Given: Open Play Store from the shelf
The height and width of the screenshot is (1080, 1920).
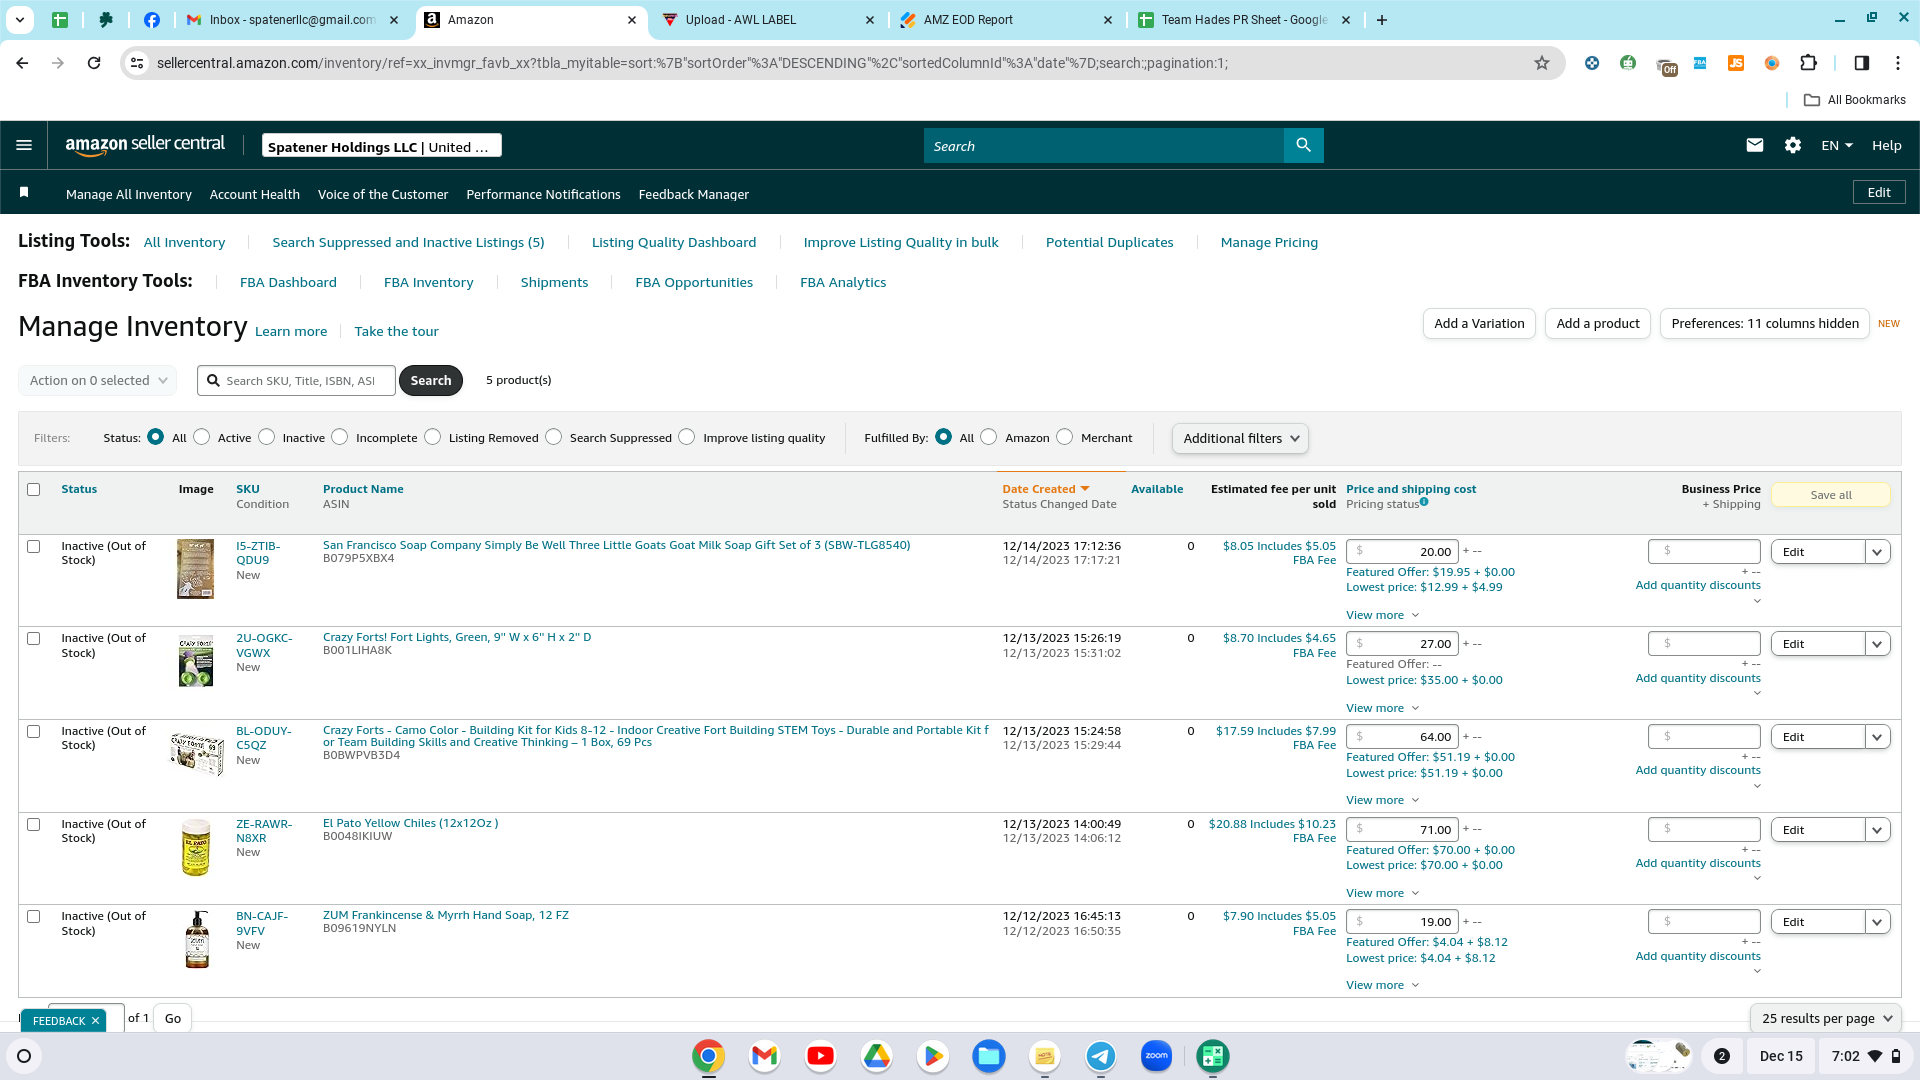Looking at the screenshot, I should pyautogui.click(x=933, y=1056).
